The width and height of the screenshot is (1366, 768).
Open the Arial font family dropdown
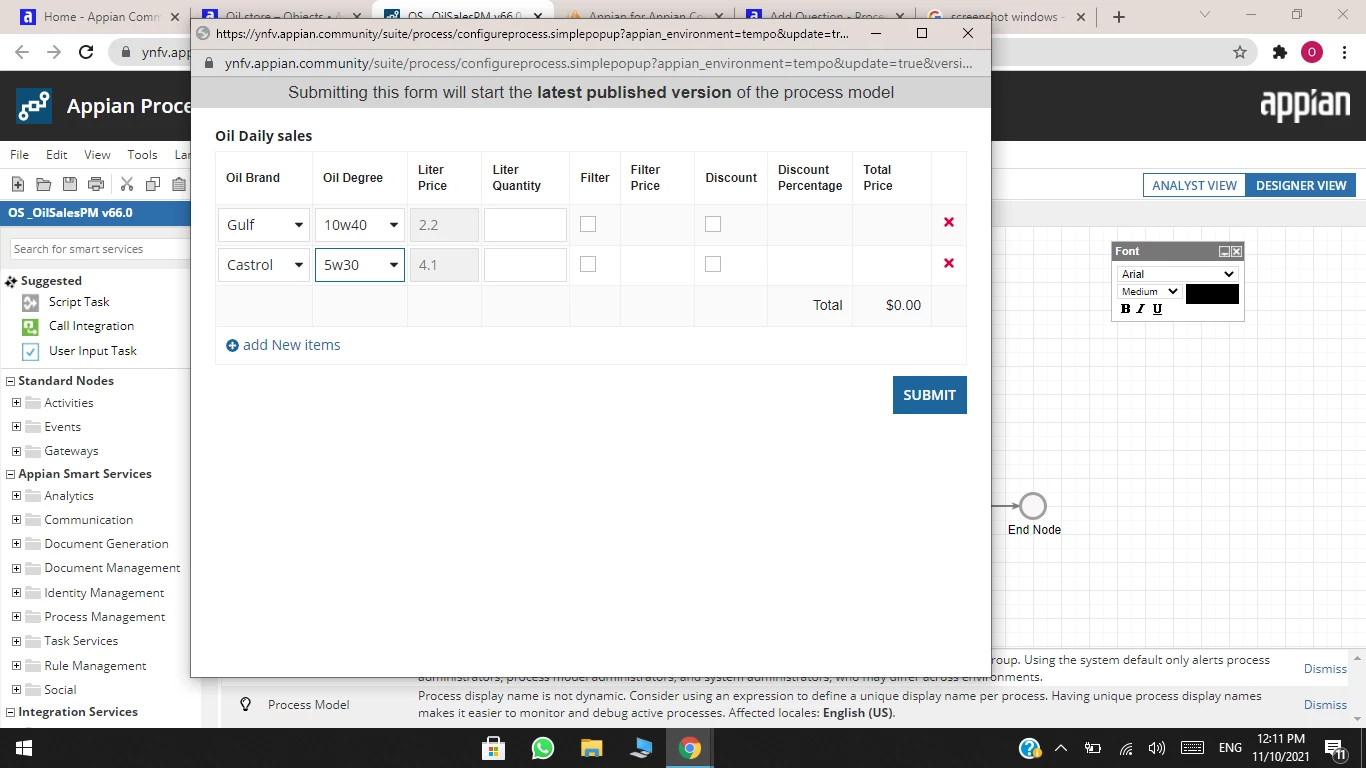coord(1178,274)
